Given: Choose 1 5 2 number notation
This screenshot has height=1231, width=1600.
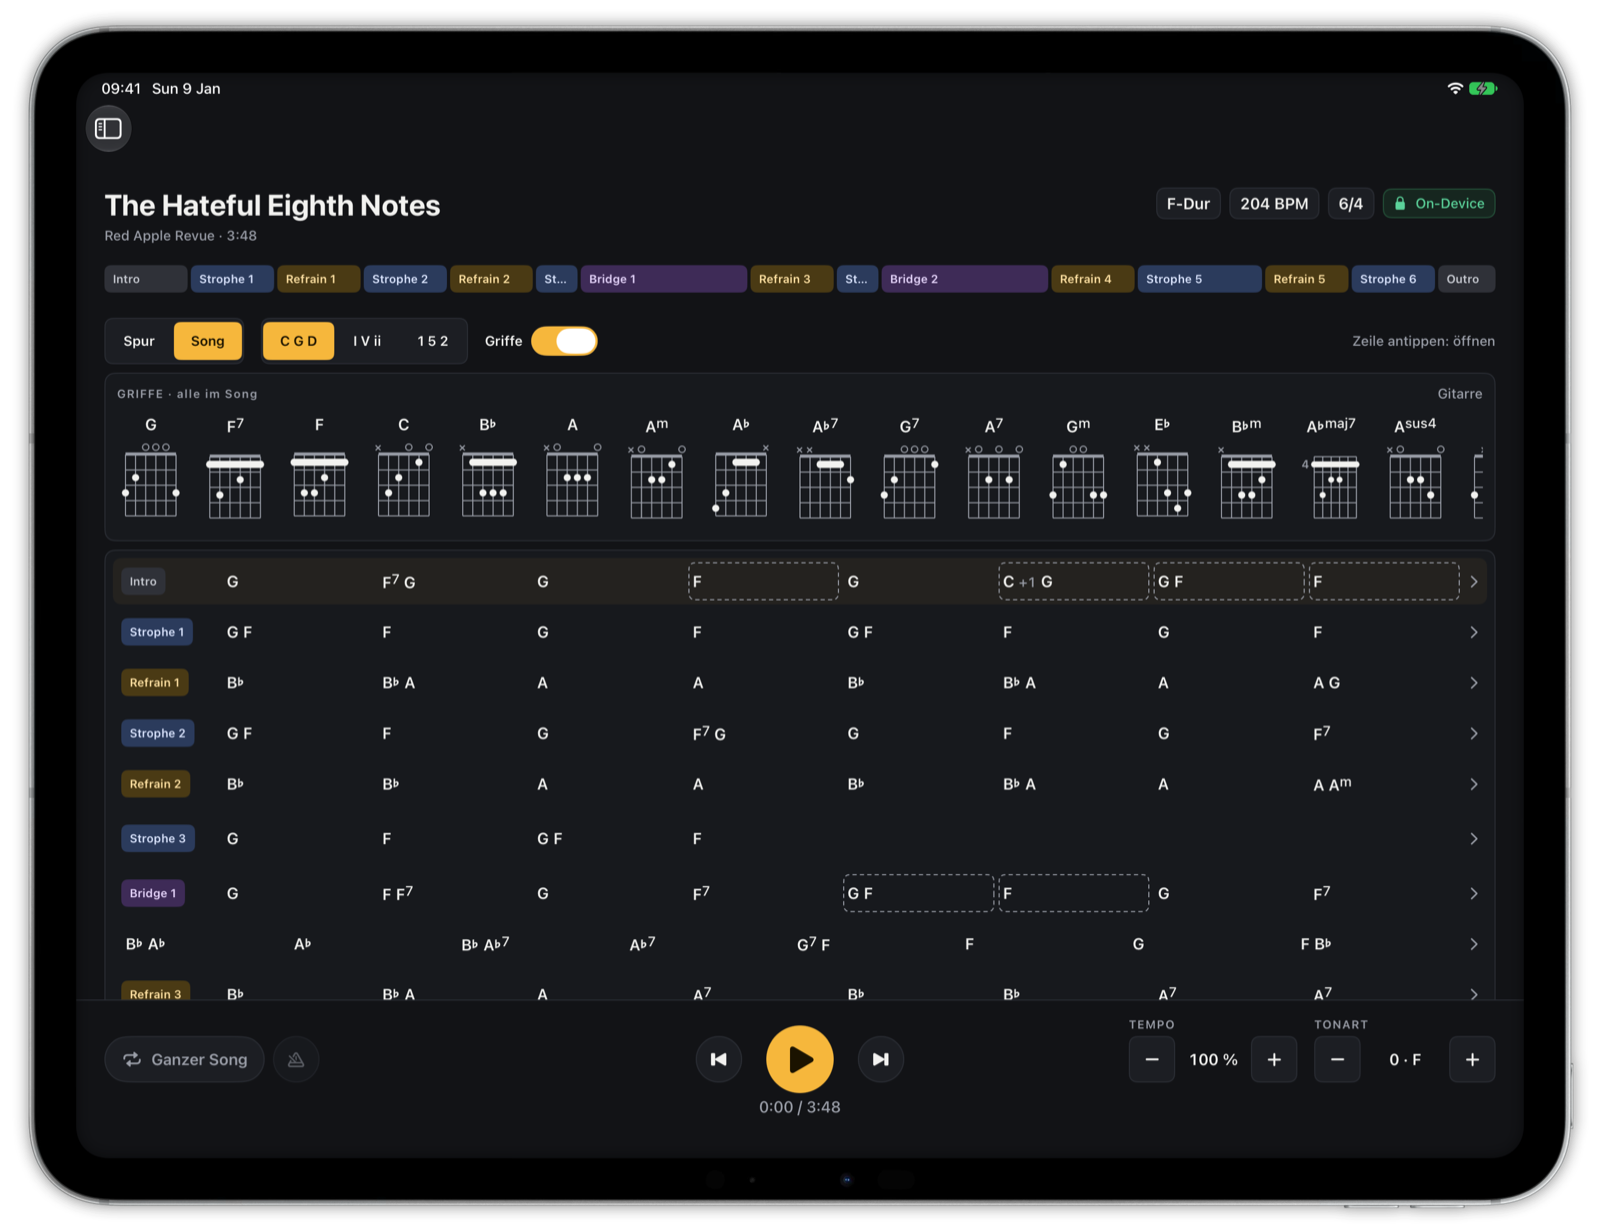Looking at the screenshot, I should click(432, 341).
